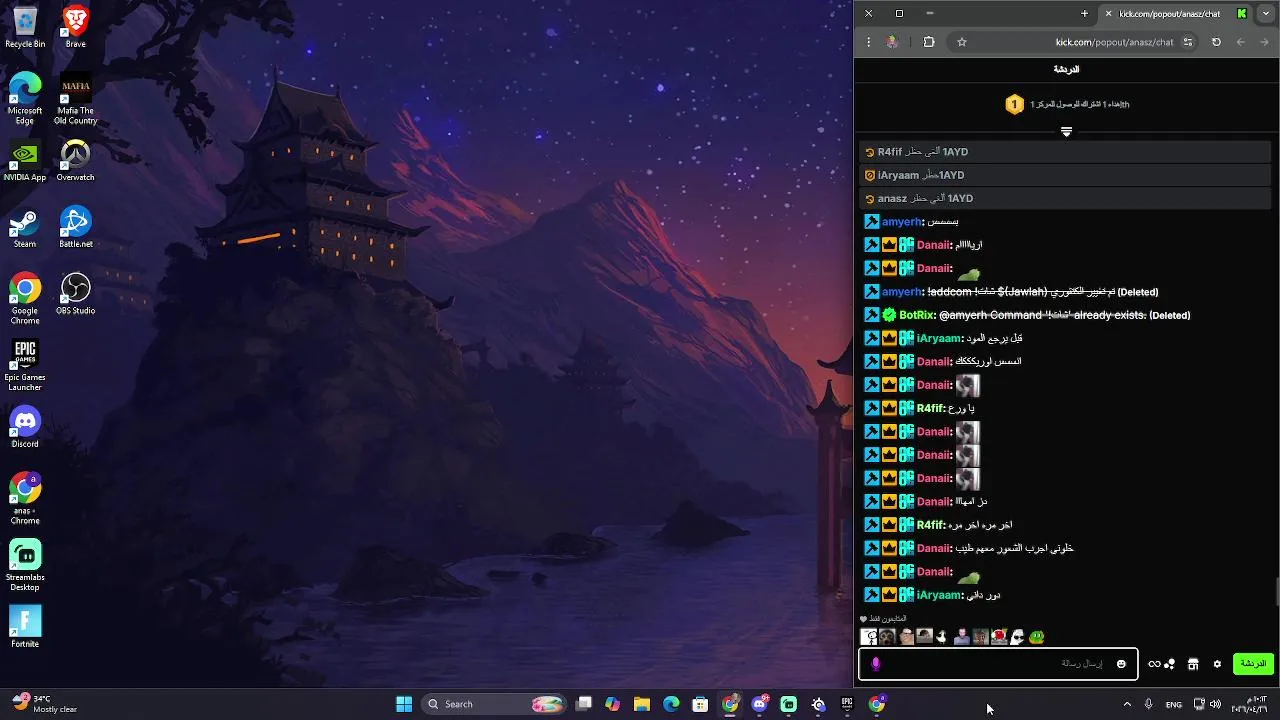This screenshot has width=1280, height=720.
Task: Switch to Discord in the taskbar
Action: click(x=760, y=704)
